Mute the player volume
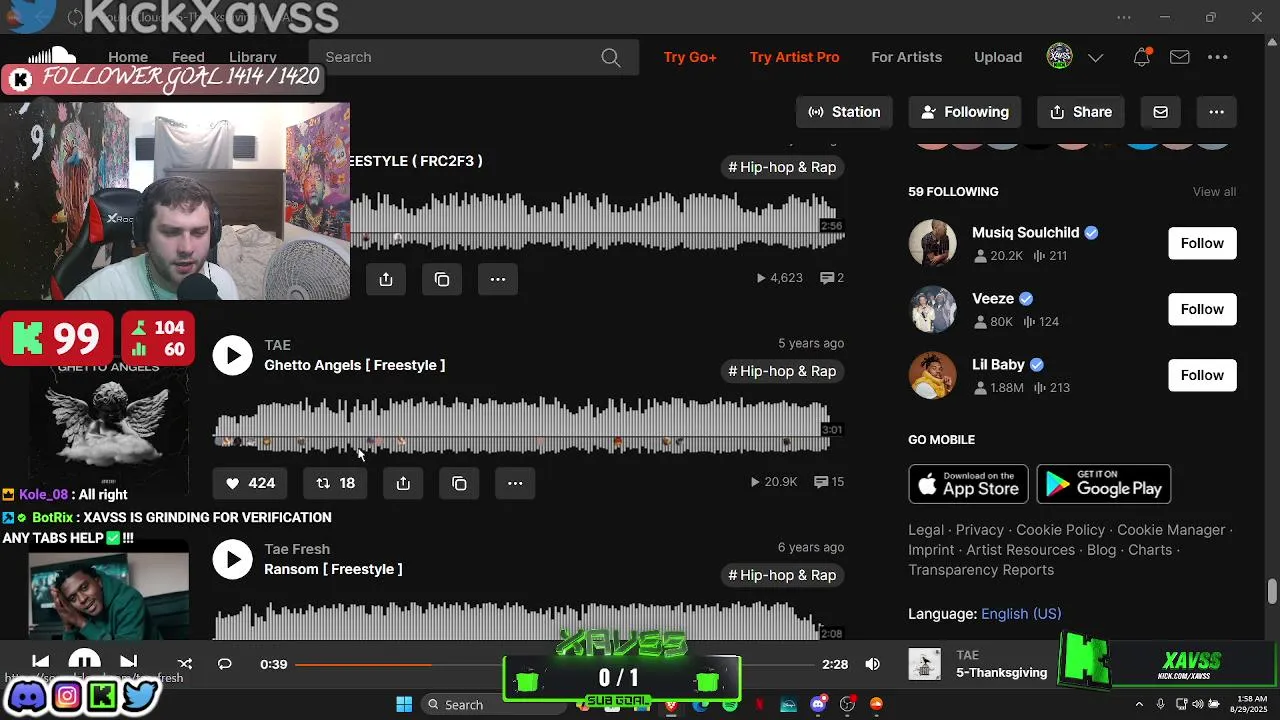The height and width of the screenshot is (720, 1280). tap(873, 664)
